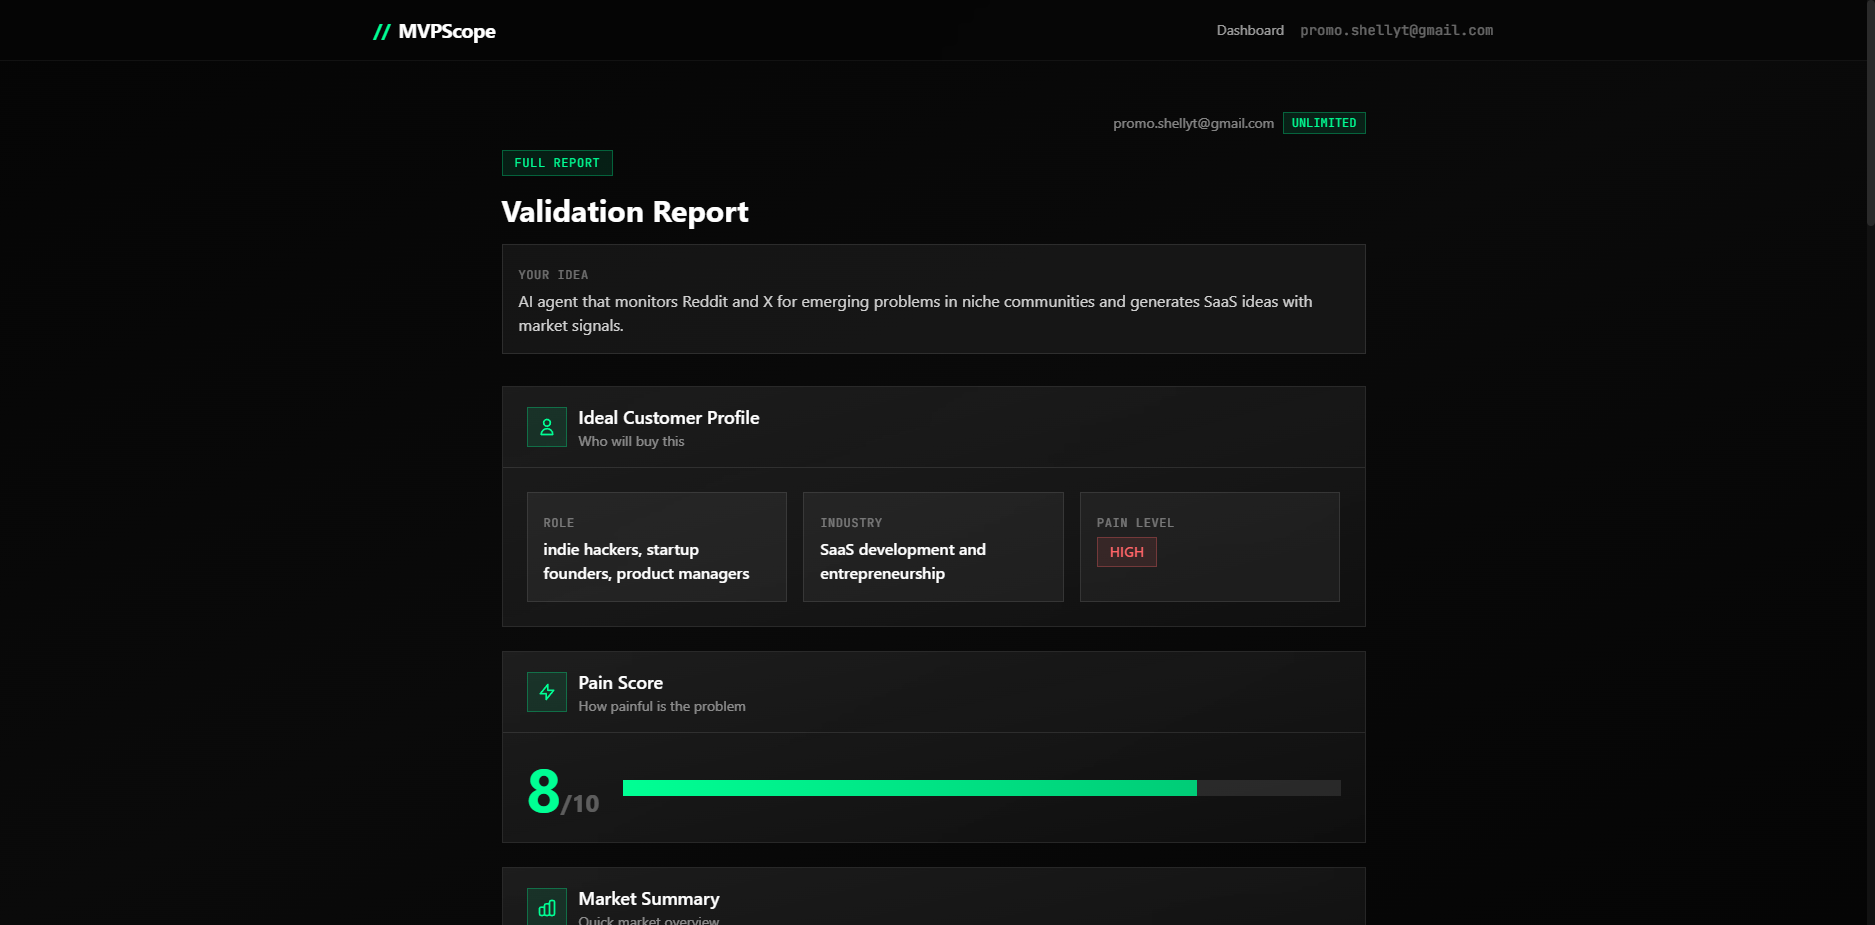The image size is (1875, 925).
Task: Click the lightning bolt icon beside Pain Score
Action: [546, 691]
